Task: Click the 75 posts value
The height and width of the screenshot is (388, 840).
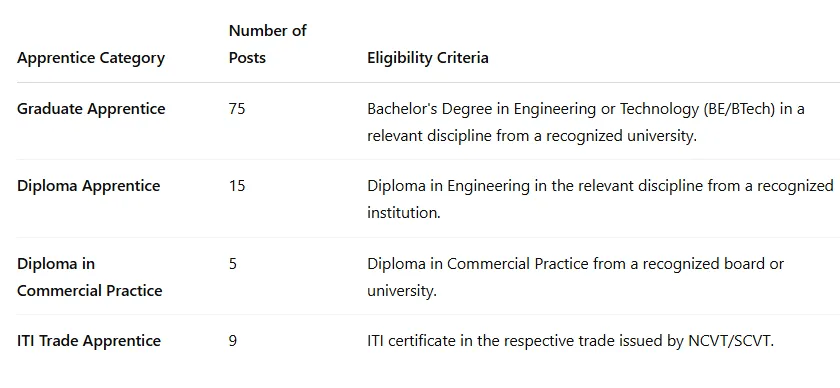Action: point(237,109)
